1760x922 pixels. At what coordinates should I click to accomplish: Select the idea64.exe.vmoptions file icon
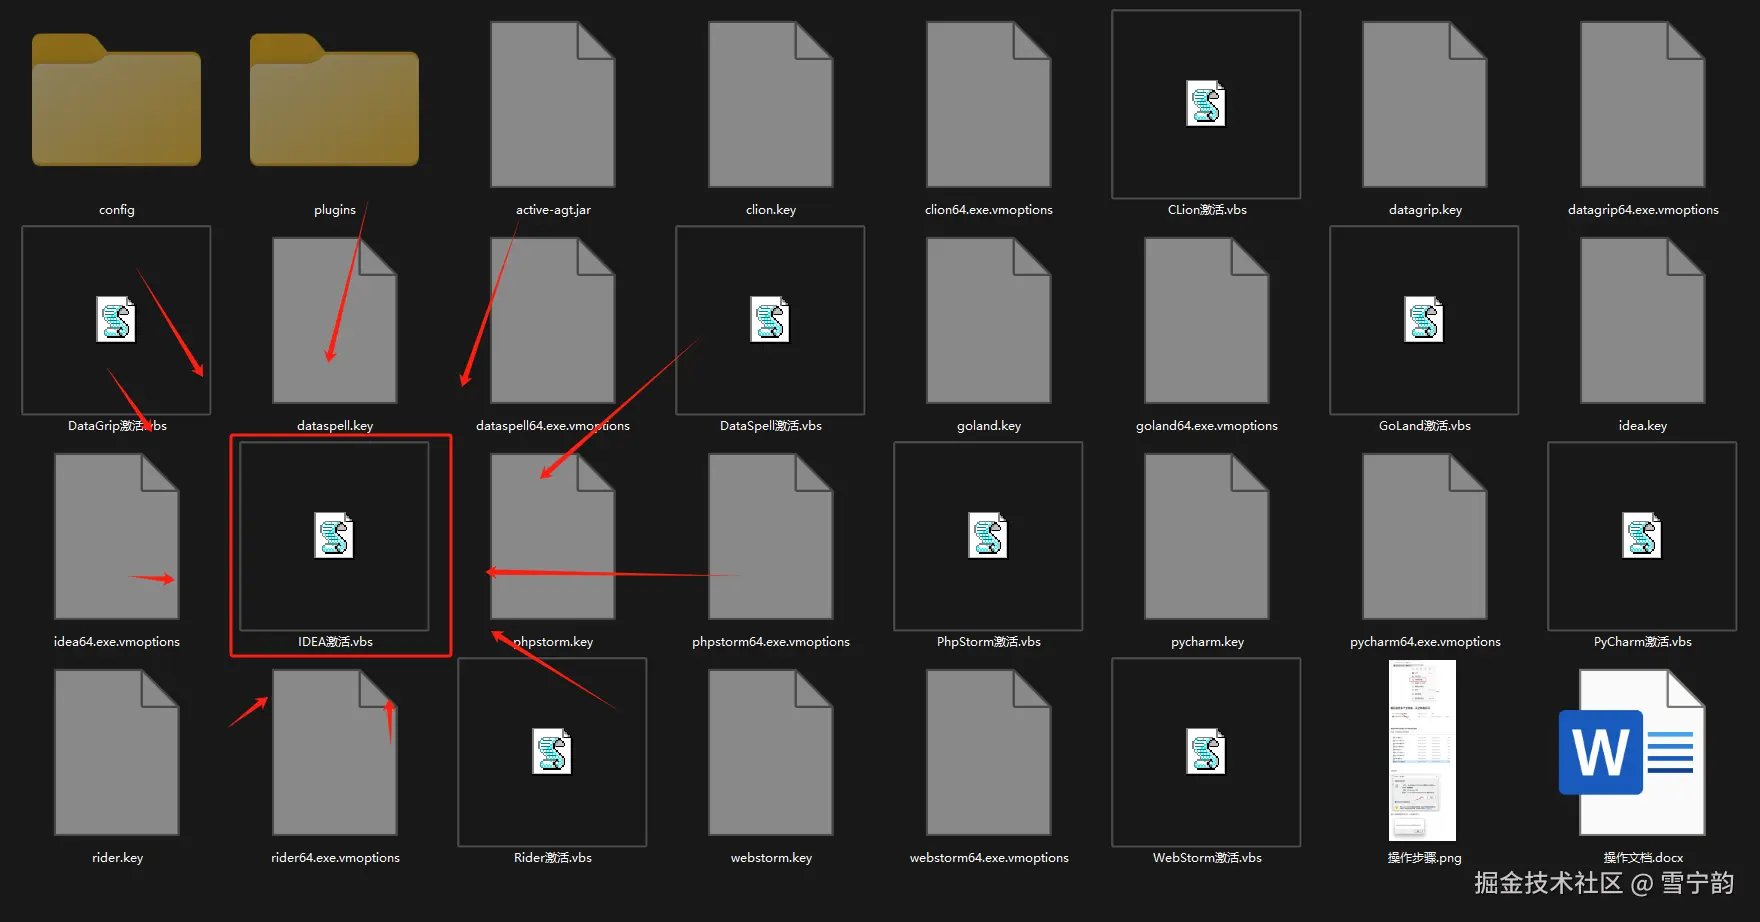pyautogui.click(x=117, y=536)
